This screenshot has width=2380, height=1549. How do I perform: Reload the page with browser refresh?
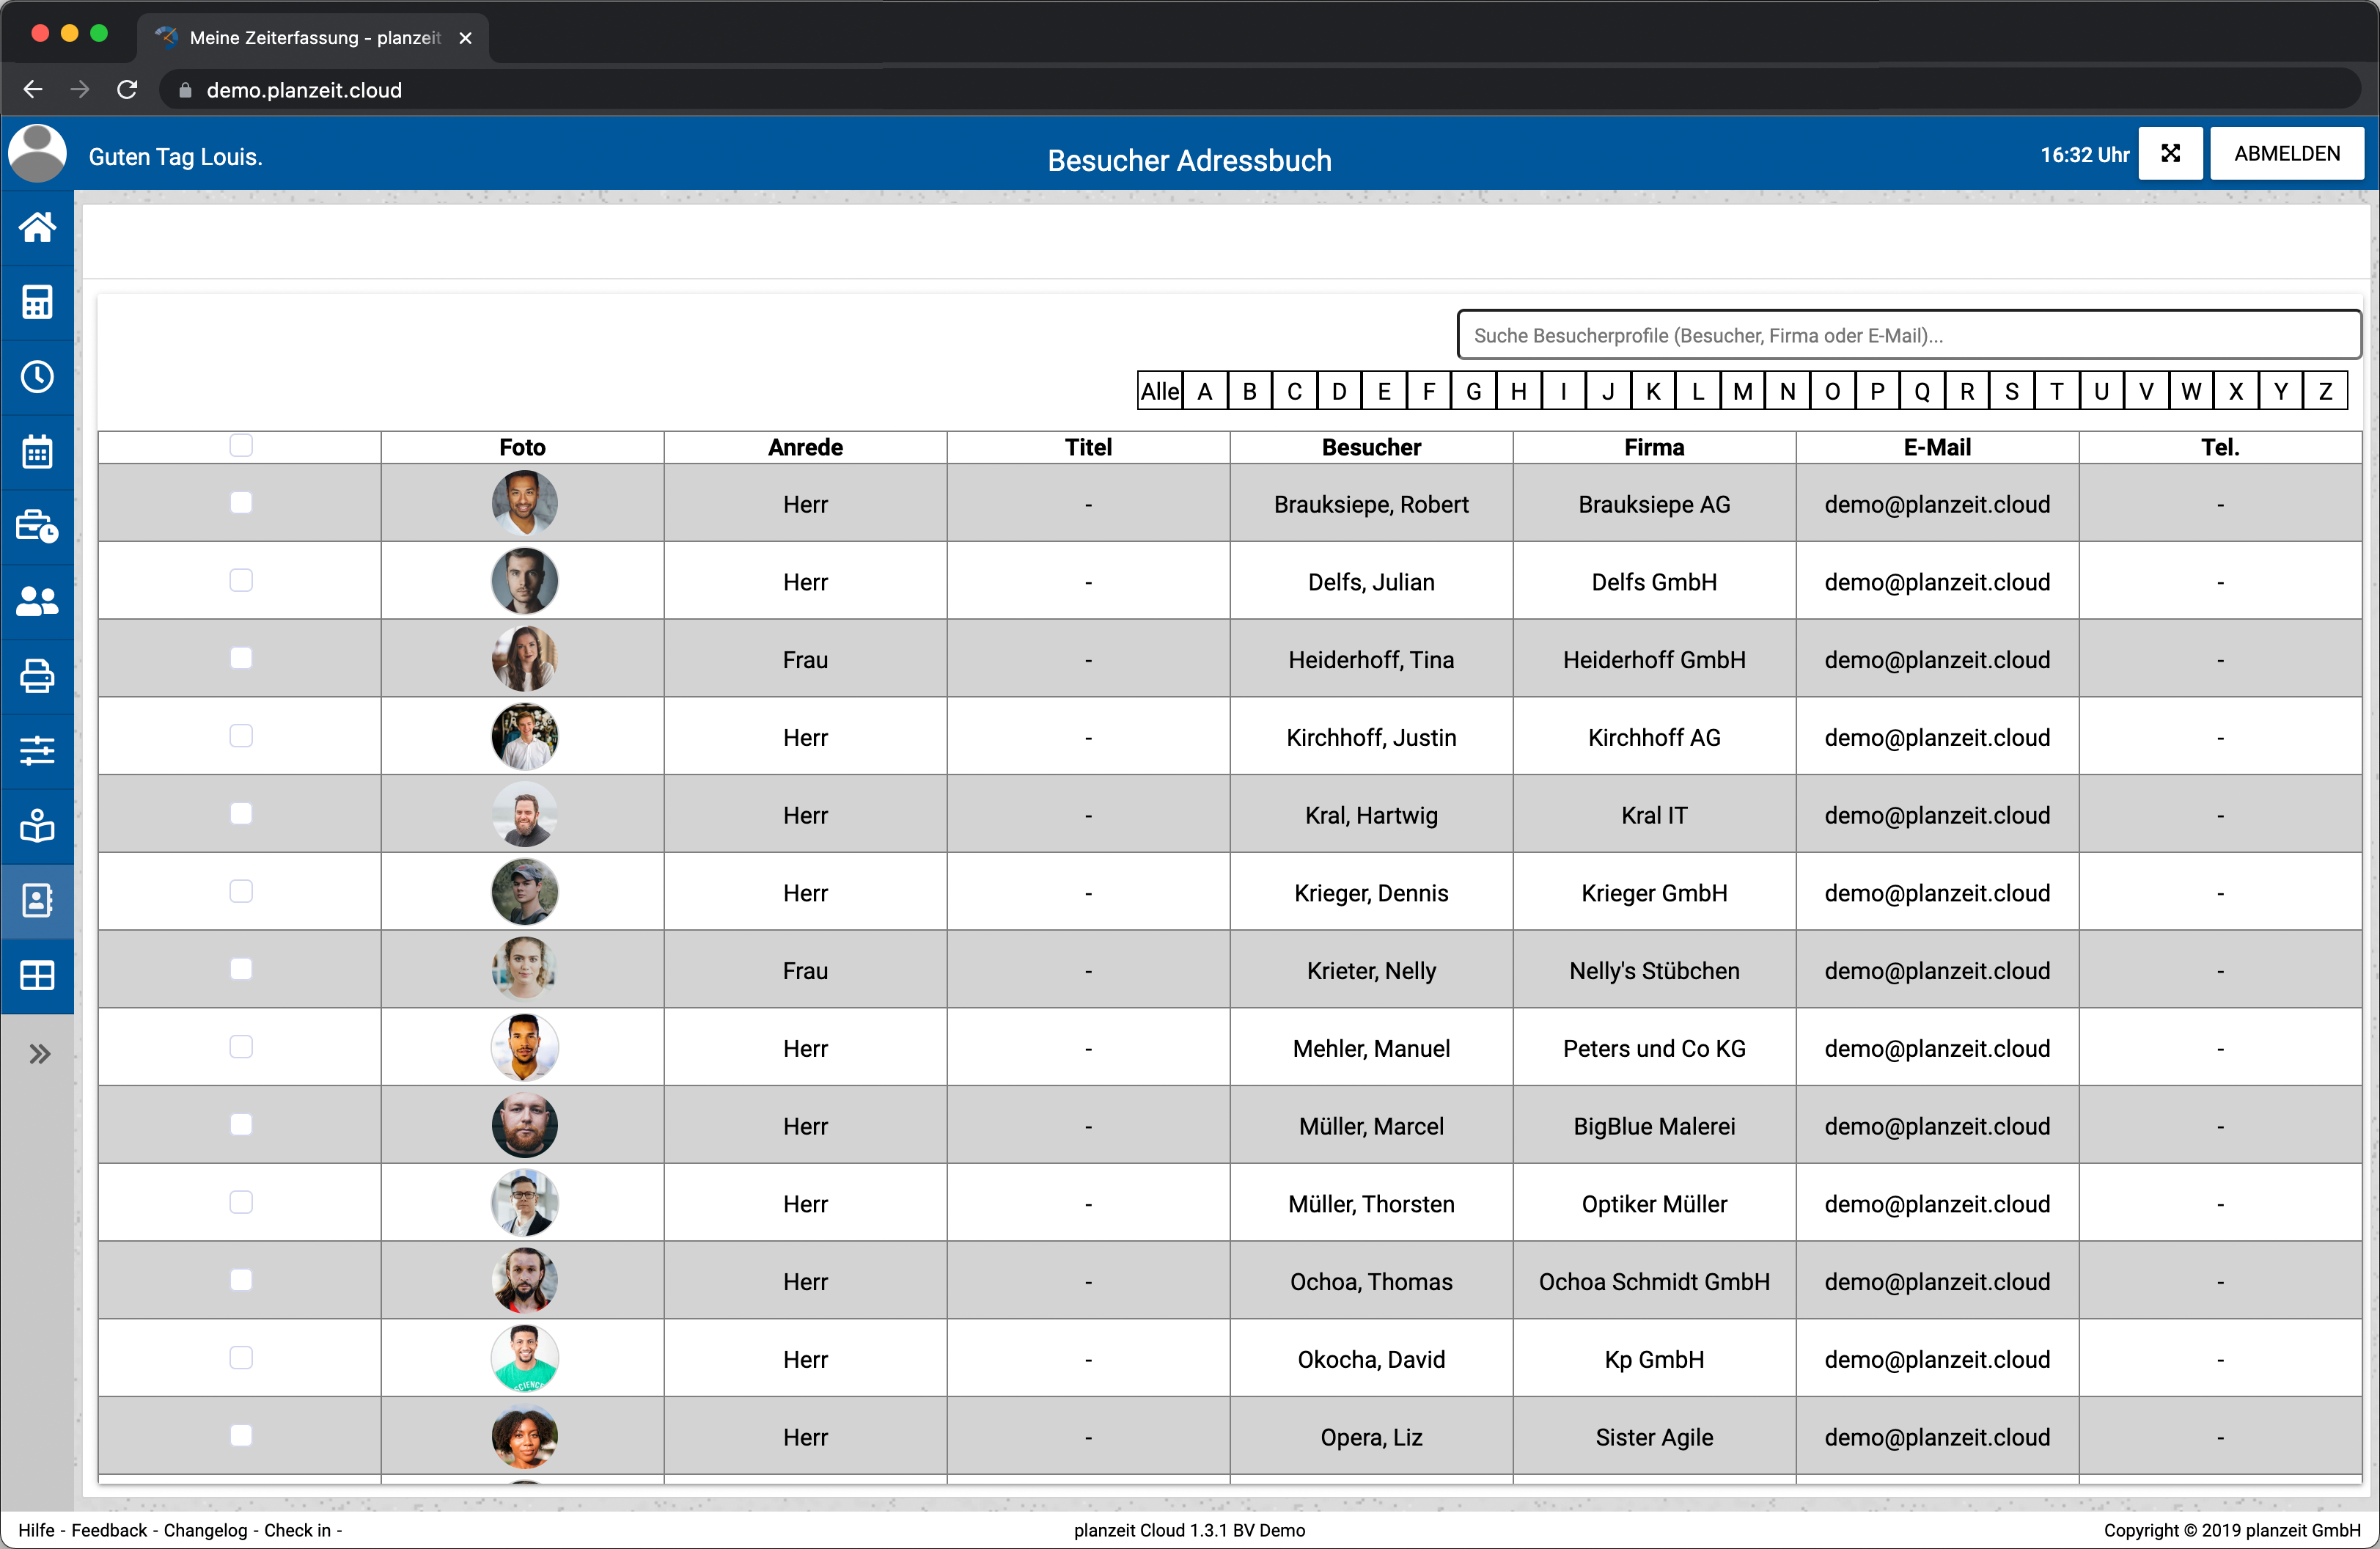click(x=127, y=90)
